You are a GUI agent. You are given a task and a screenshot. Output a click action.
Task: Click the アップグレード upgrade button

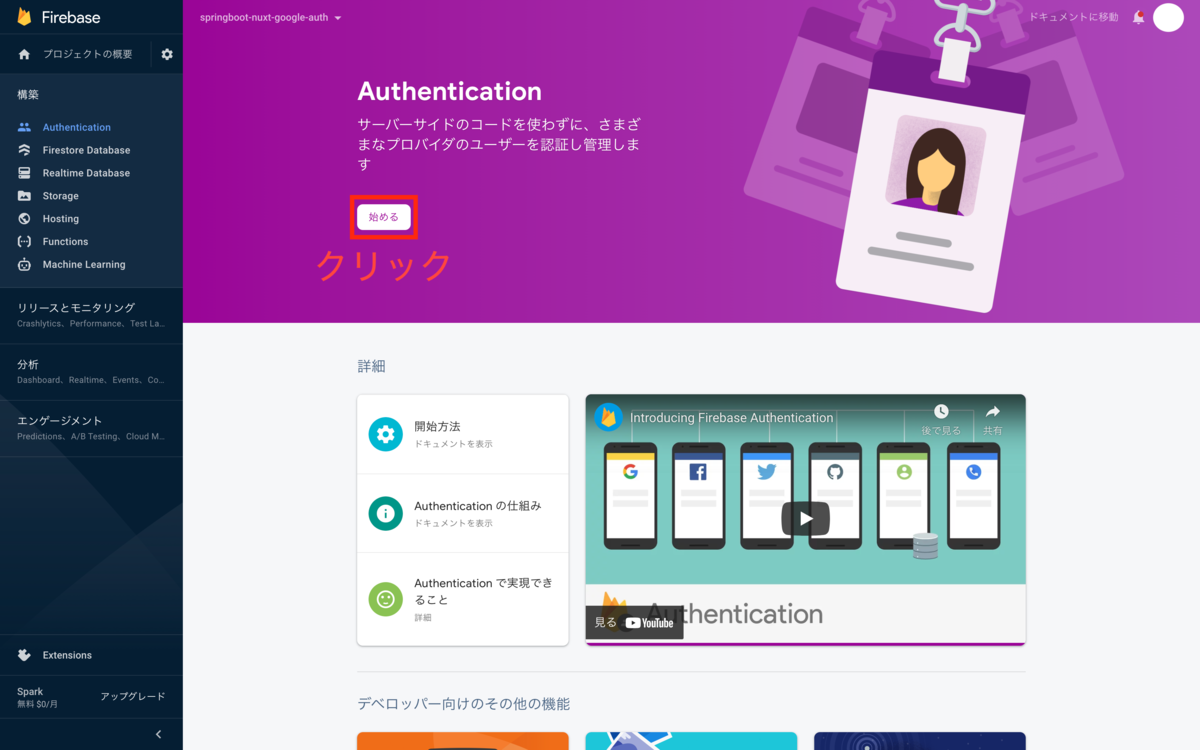133,696
